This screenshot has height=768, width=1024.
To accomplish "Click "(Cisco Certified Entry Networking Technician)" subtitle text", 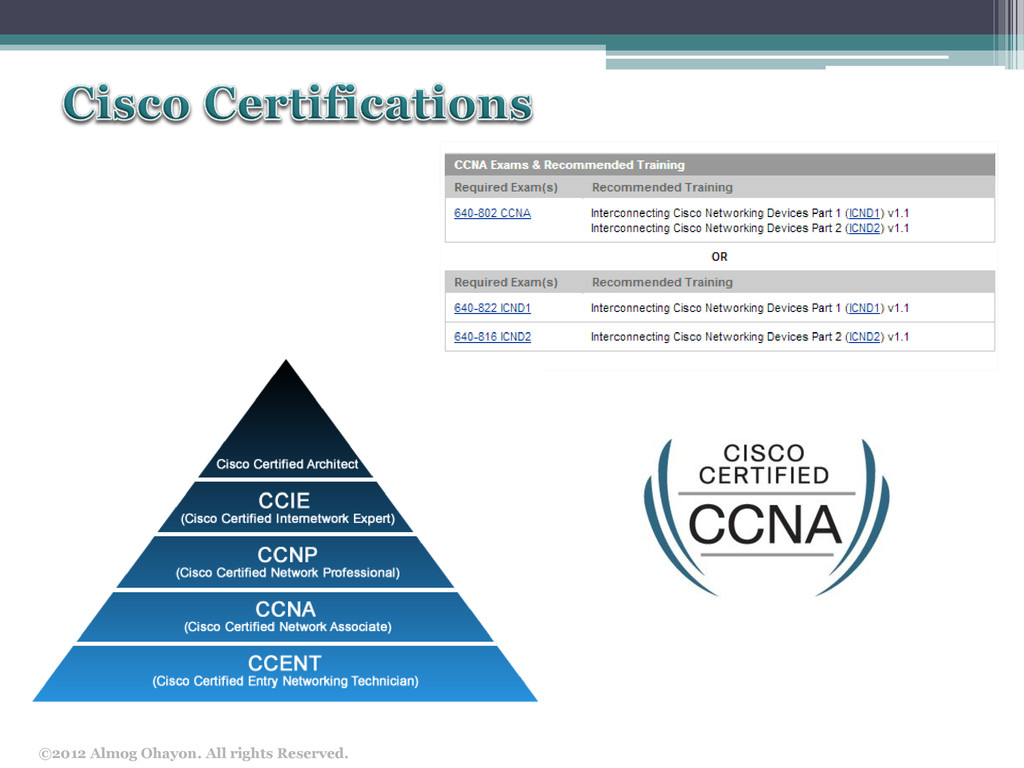I will pyautogui.click(x=285, y=681).
